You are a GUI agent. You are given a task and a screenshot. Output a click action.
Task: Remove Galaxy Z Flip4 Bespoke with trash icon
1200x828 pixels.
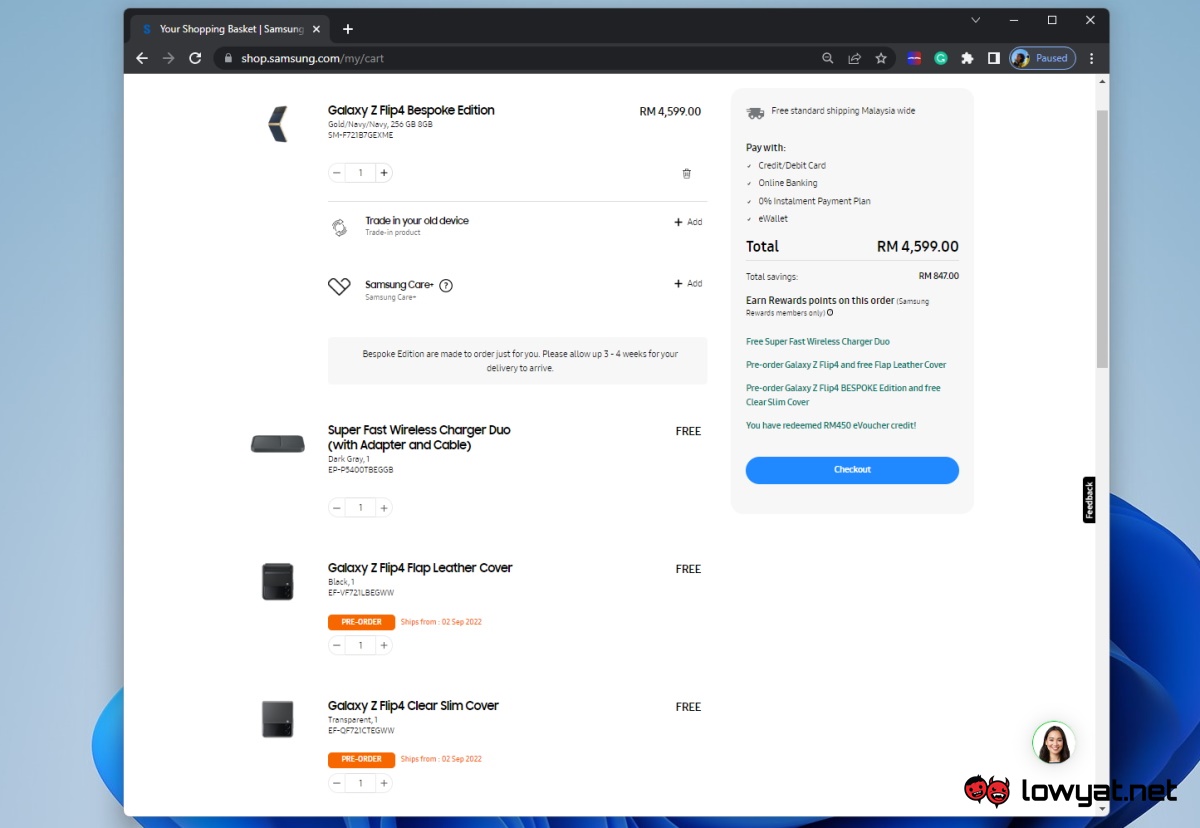(x=686, y=173)
